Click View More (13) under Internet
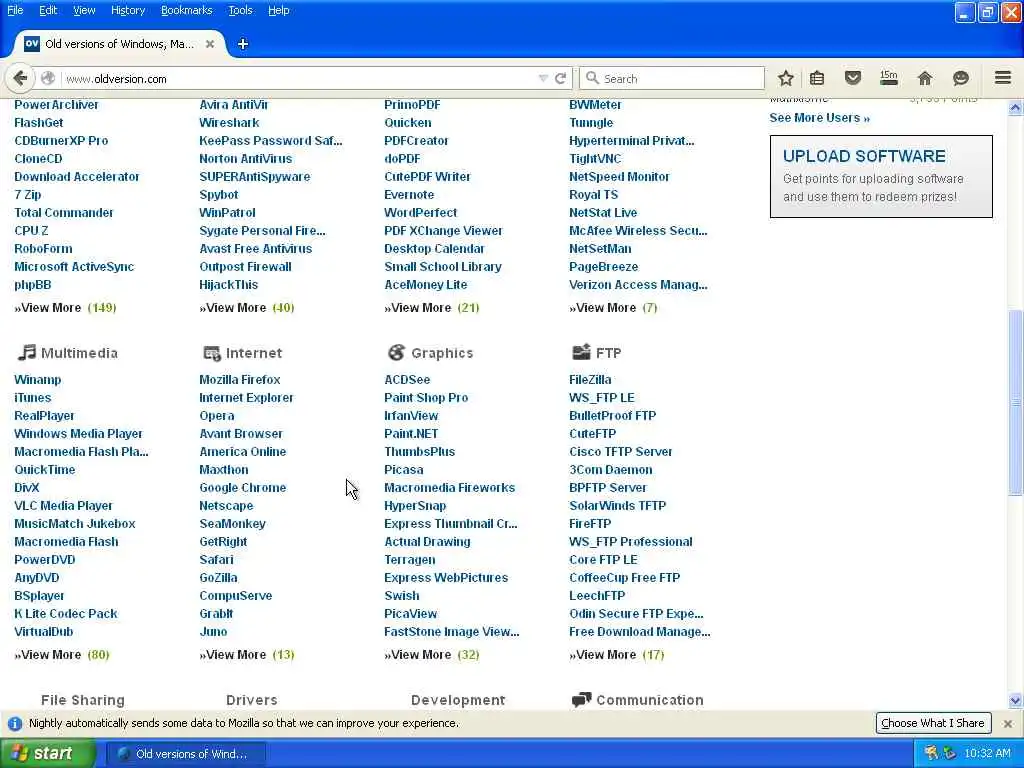 pyautogui.click(x=247, y=654)
